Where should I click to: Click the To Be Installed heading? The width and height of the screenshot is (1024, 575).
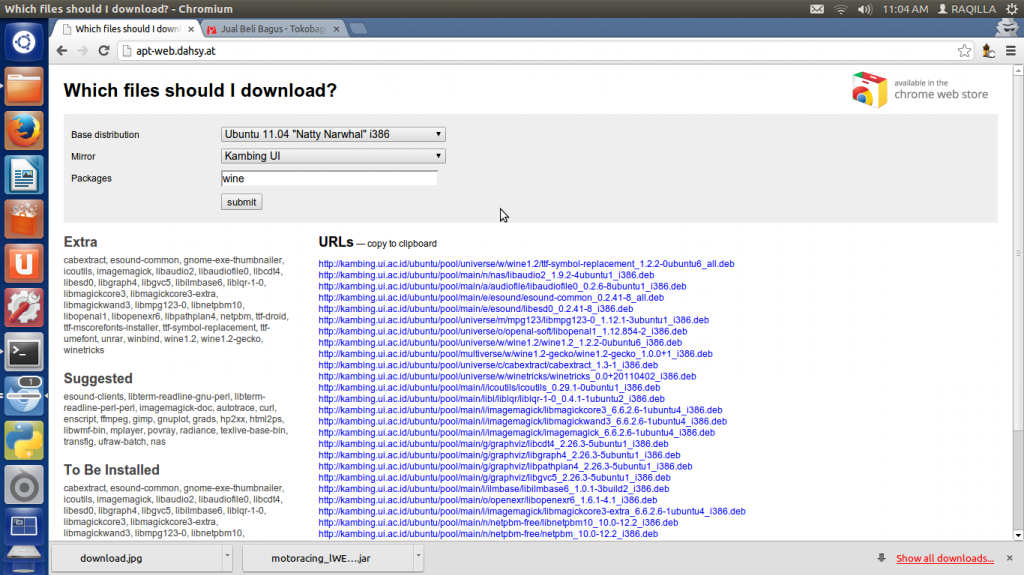click(112, 470)
